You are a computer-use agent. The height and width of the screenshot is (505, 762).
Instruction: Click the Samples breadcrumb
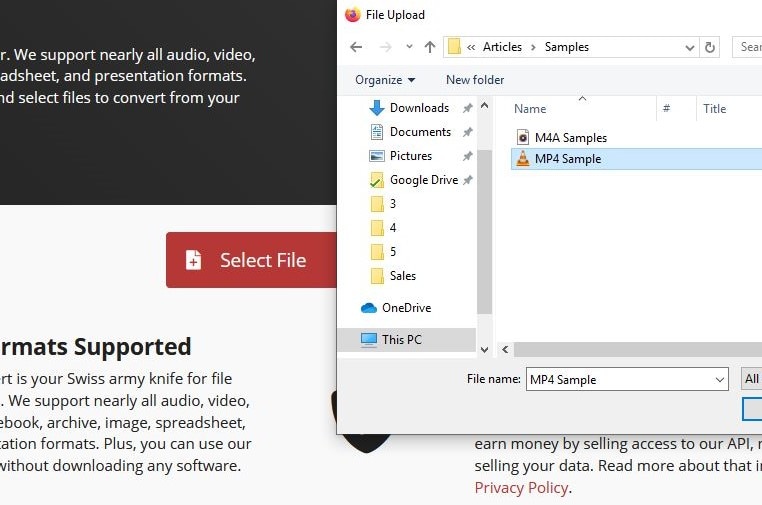pos(567,47)
